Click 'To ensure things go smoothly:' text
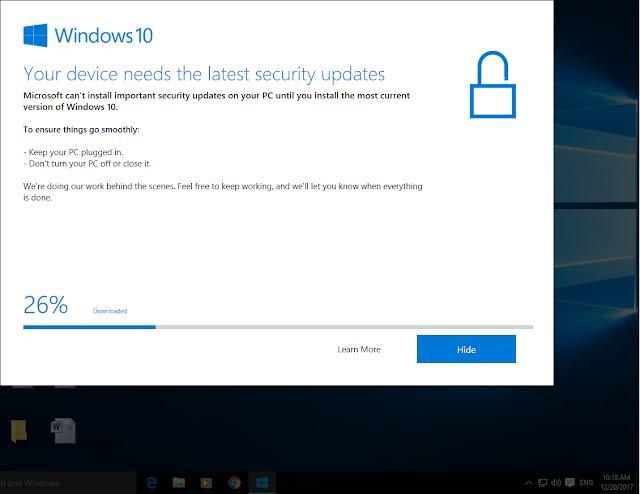The height and width of the screenshot is (494, 640). pos(81,130)
